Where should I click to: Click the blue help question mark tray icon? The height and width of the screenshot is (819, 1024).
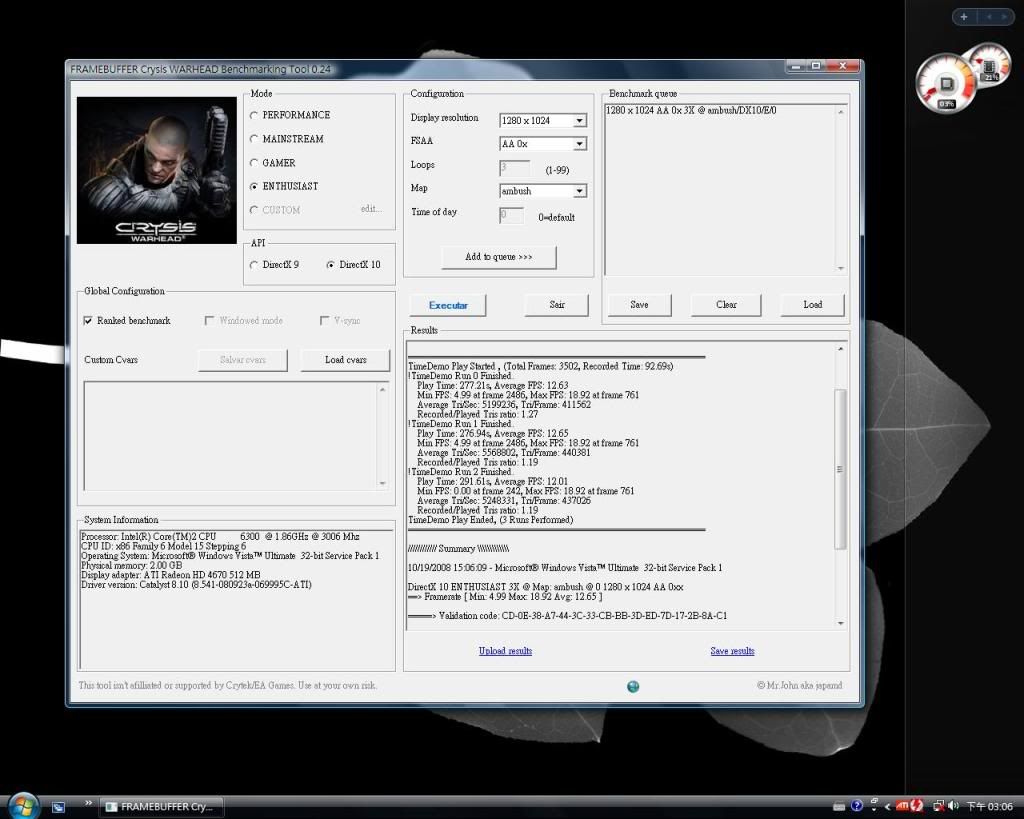tap(857, 805)
